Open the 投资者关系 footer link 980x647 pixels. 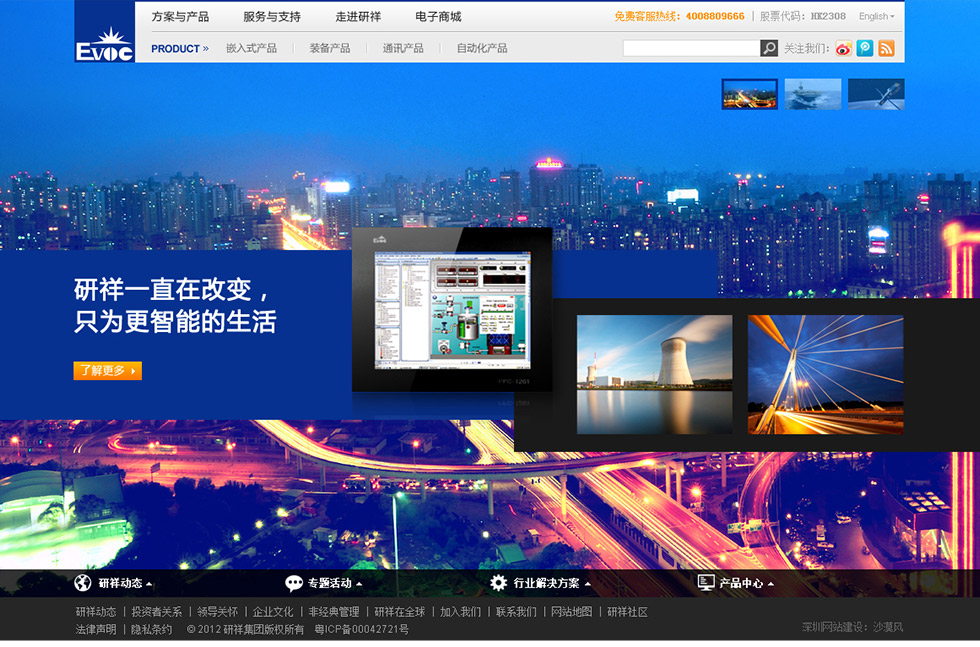tap(156, 612)
